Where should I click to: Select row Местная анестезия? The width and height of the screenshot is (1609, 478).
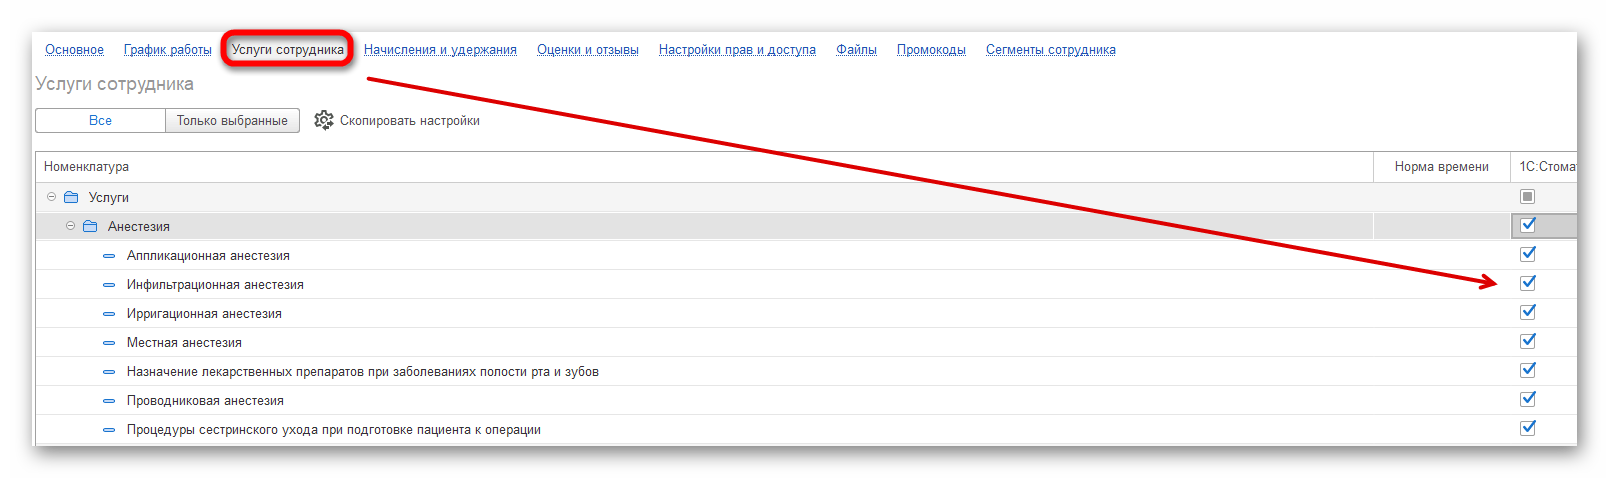[x=806, y=343]
